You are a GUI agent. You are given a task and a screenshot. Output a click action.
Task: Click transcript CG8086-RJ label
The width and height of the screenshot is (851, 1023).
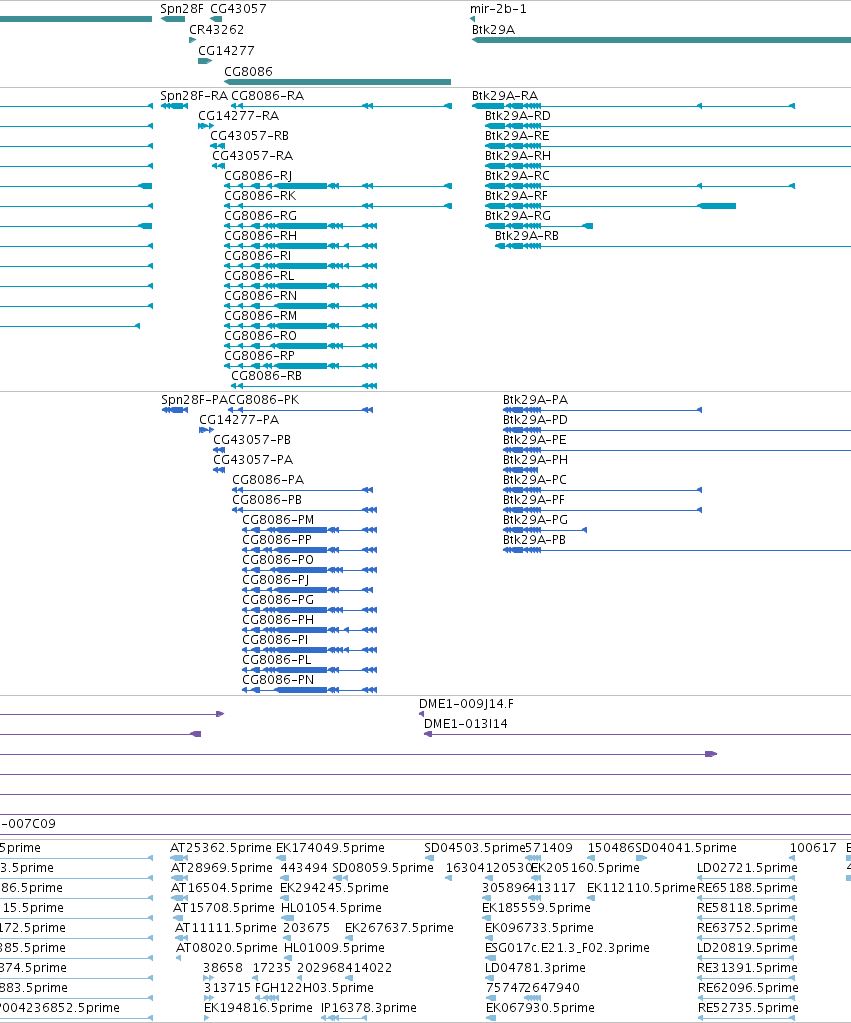pos(258,176)
